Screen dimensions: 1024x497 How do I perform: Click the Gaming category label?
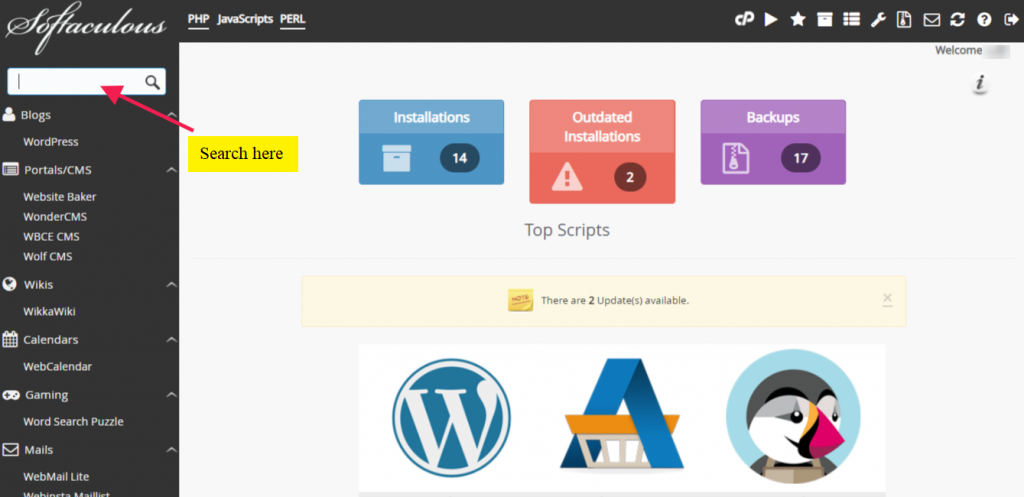46,394
